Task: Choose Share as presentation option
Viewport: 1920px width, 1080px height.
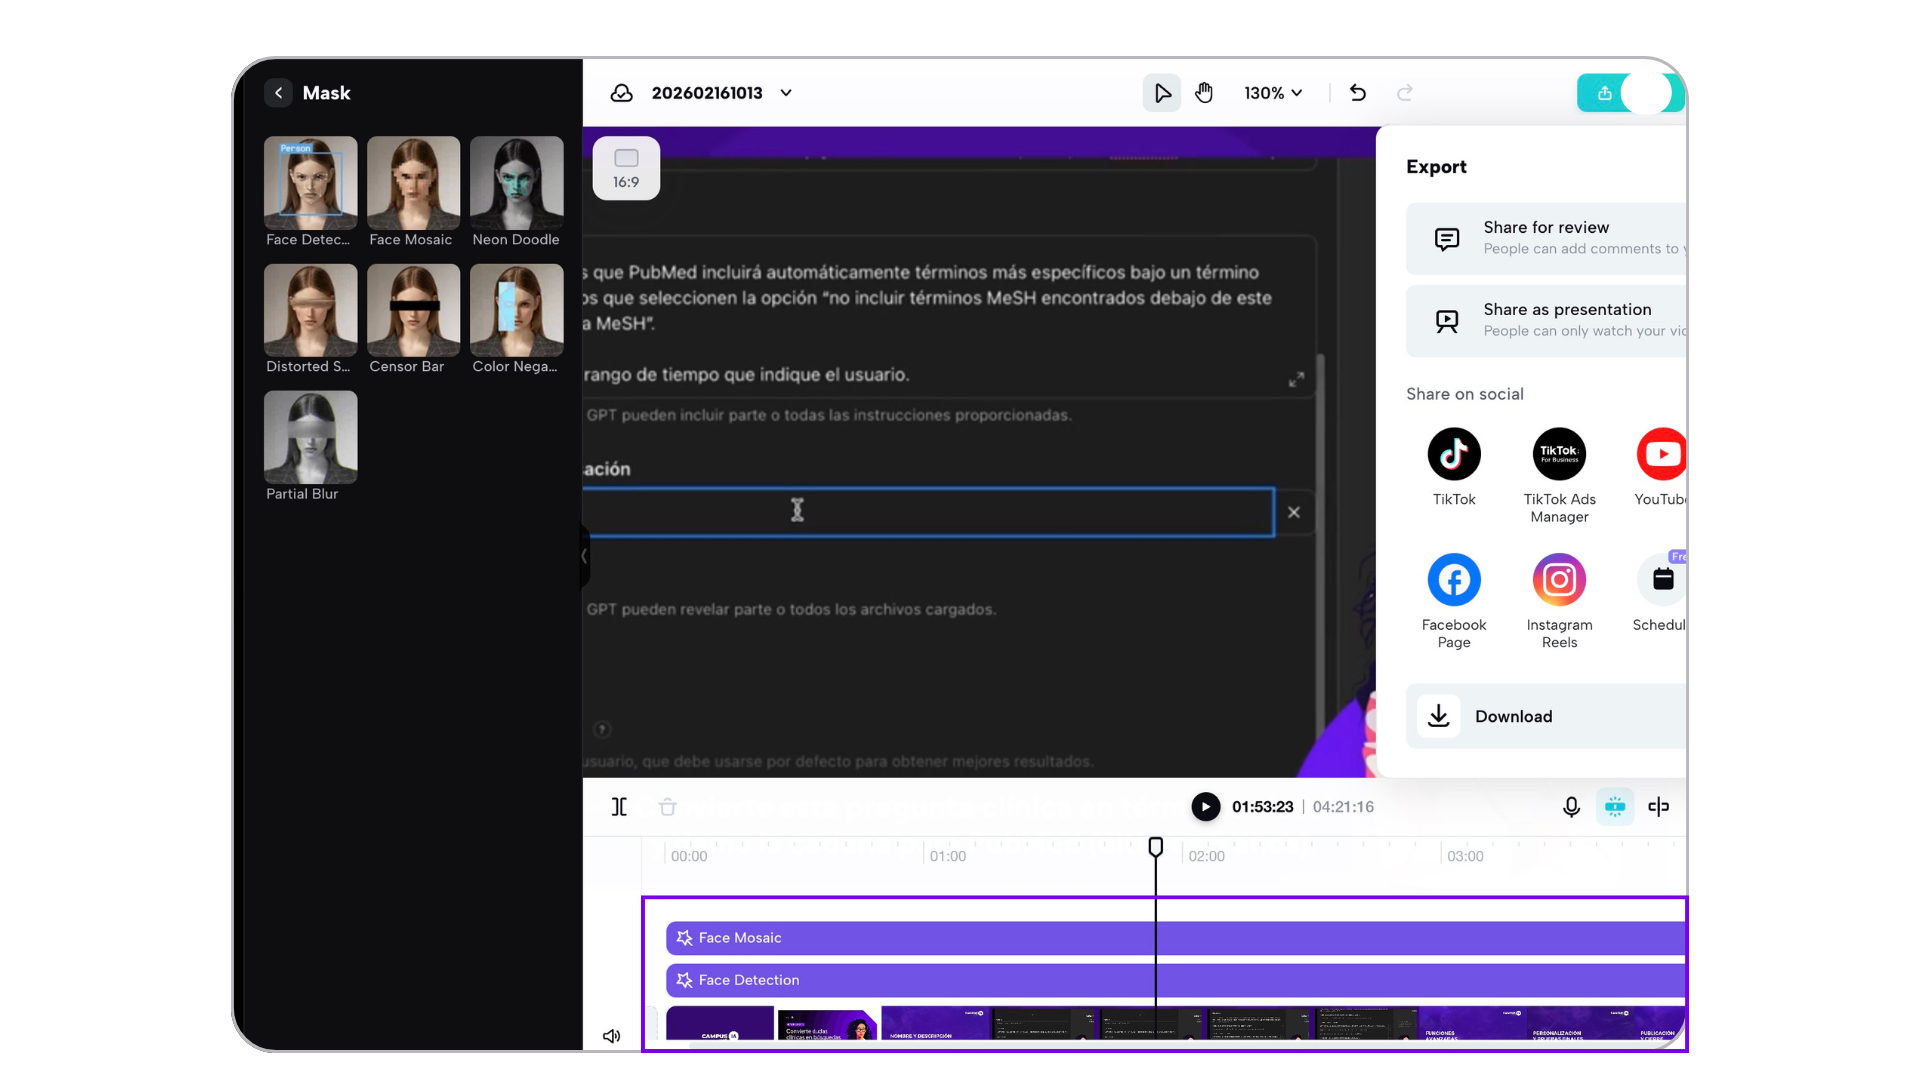Action: 1545,320
